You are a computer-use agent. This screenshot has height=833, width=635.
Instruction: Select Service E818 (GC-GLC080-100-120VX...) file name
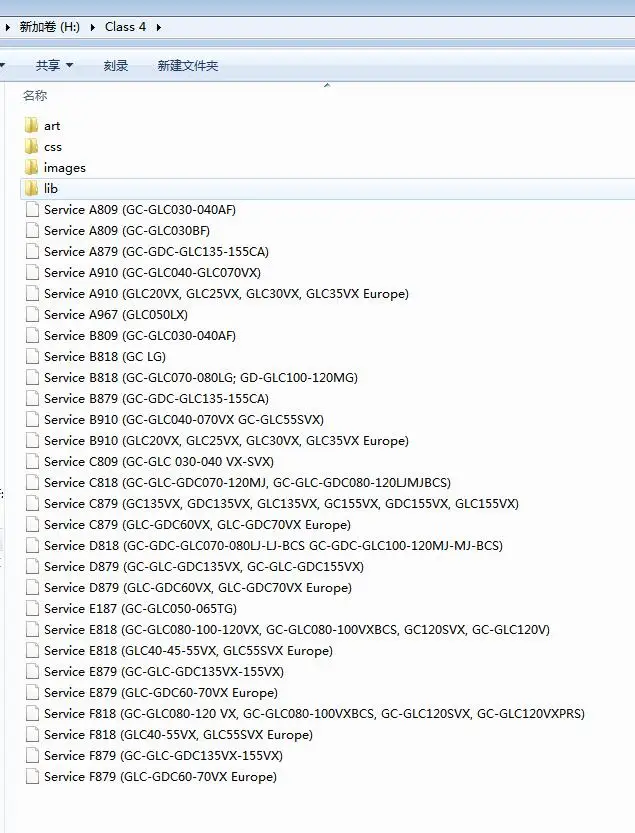[297, 630]
